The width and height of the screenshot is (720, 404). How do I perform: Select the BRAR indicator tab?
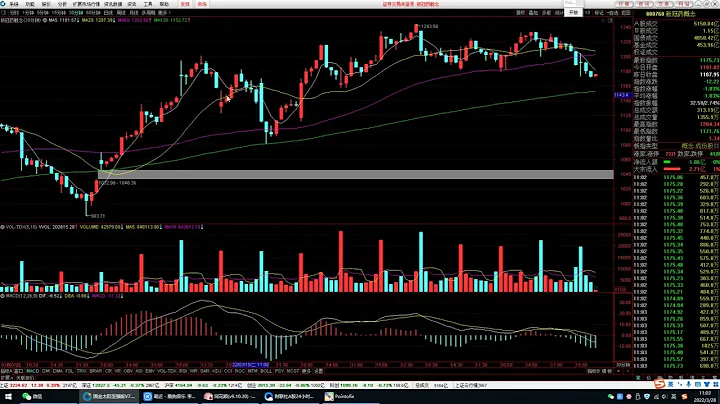[96, 371]
